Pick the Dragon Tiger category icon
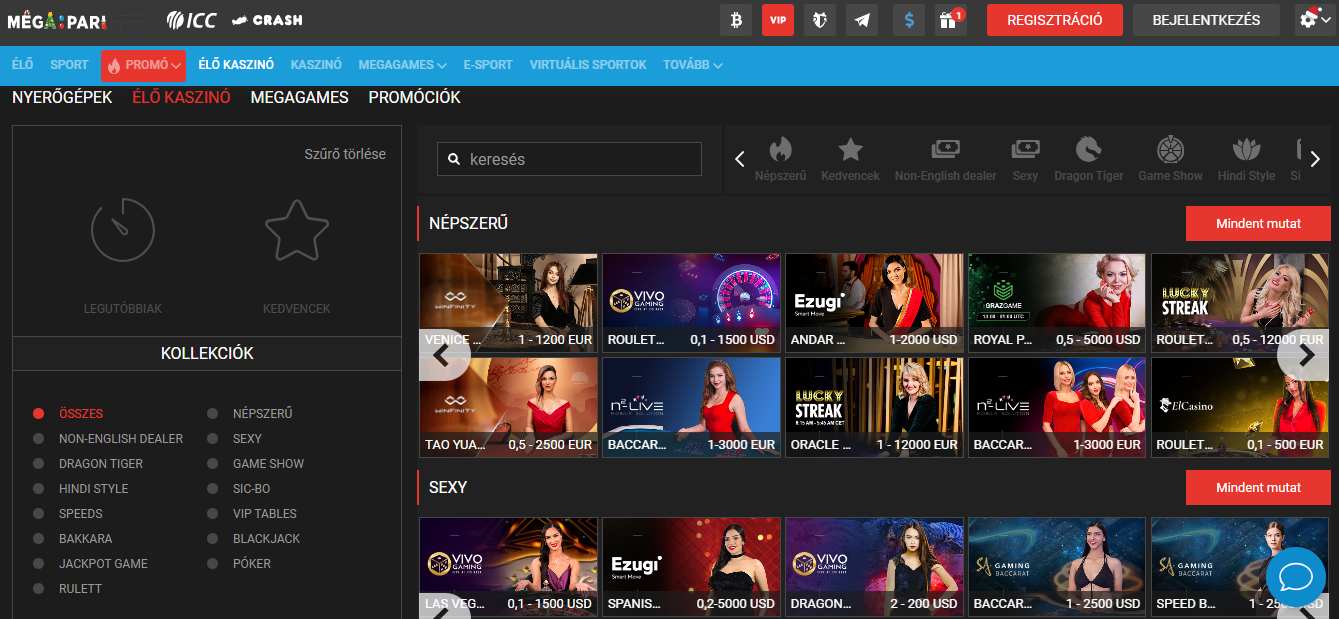 1088,150
